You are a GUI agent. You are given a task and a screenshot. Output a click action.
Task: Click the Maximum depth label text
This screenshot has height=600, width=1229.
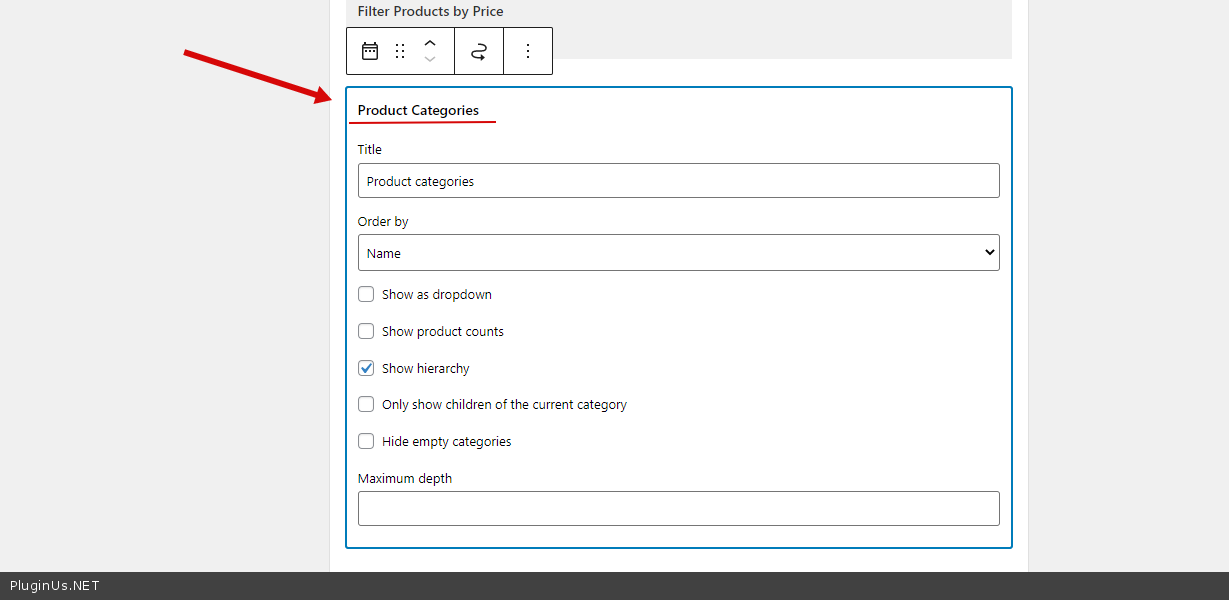pyautogui.click(x=405, y=478)
